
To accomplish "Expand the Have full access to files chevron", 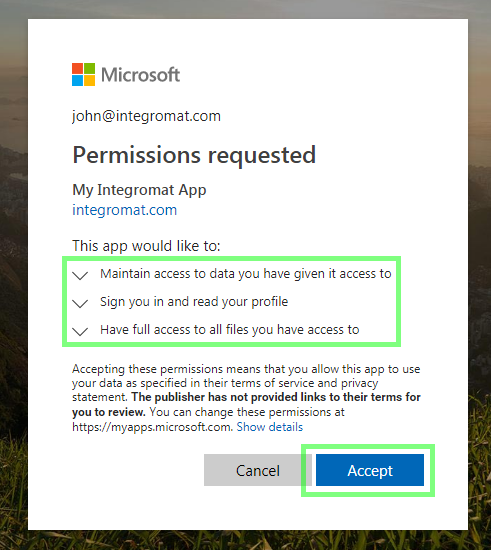I will (80, 331).
